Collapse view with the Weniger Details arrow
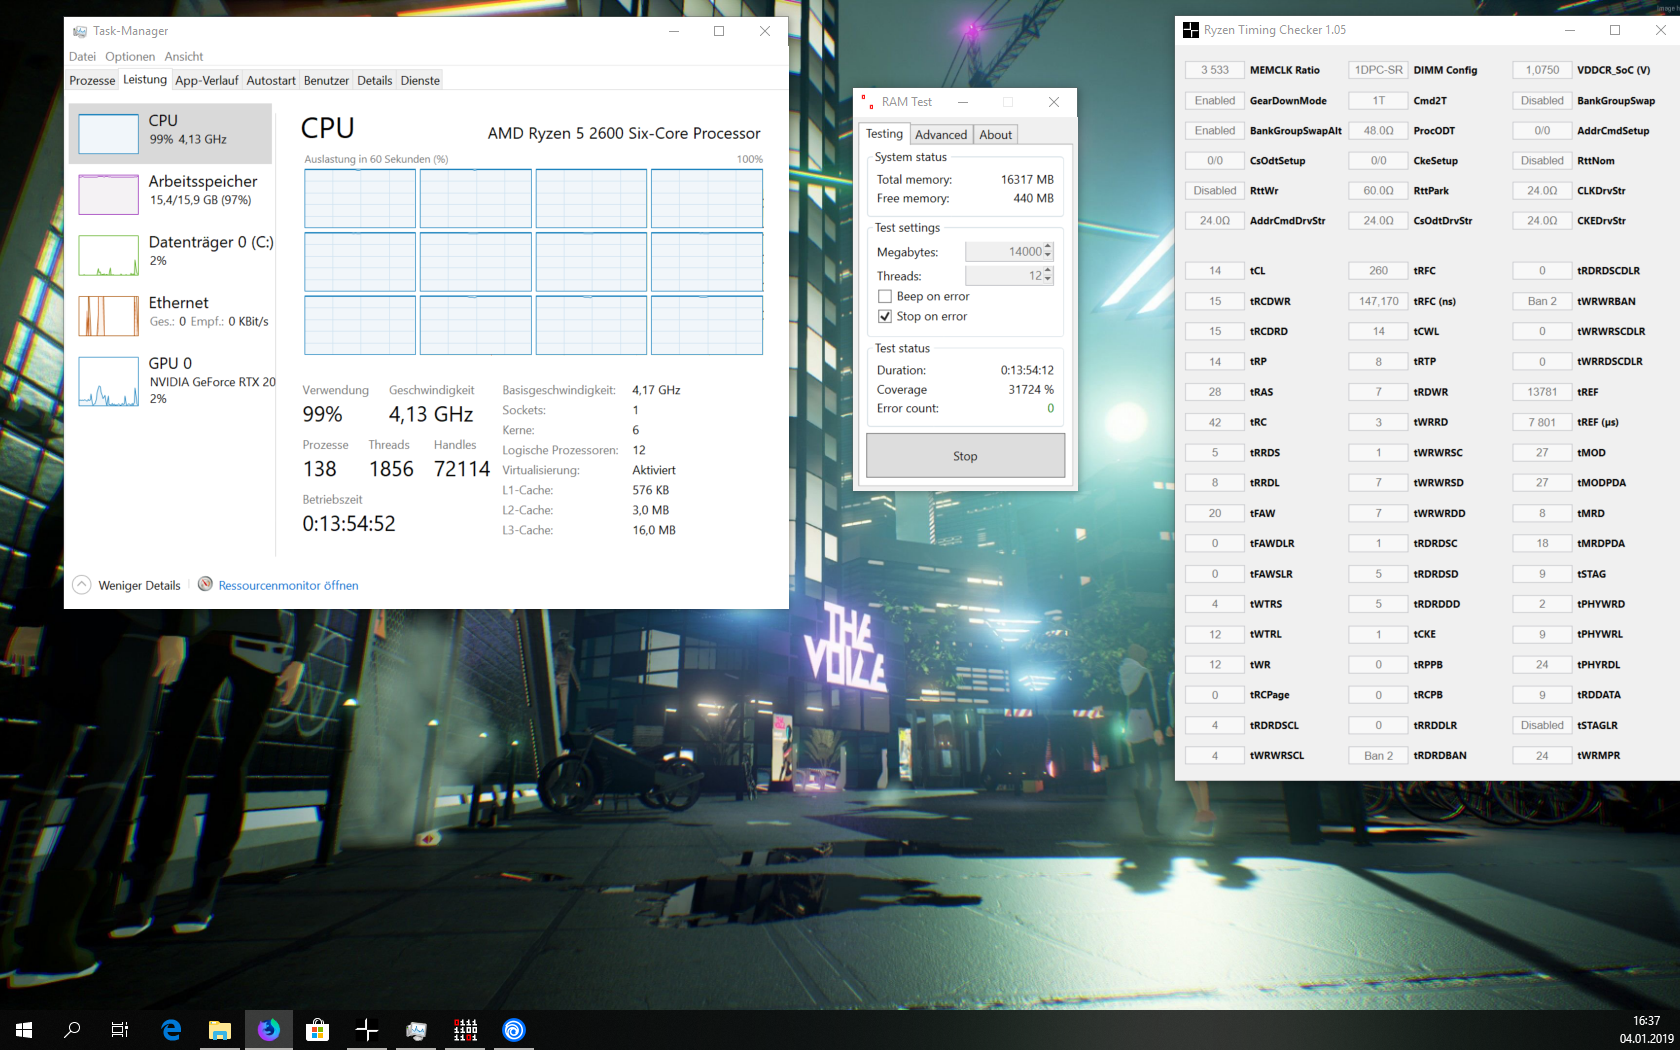This screenshot has width=1680, height=1050. [x=82, y=585]
